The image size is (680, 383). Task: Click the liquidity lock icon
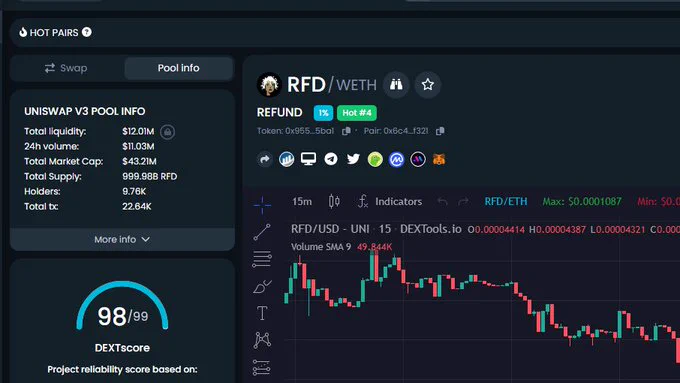pyautogui.click(x=167, y=131)
